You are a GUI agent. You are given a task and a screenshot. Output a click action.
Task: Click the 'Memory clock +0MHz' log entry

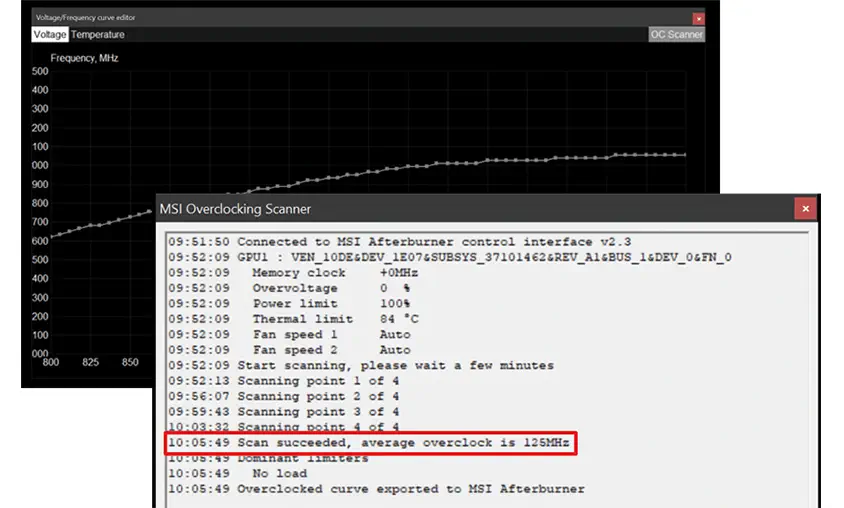coord(293,273)
